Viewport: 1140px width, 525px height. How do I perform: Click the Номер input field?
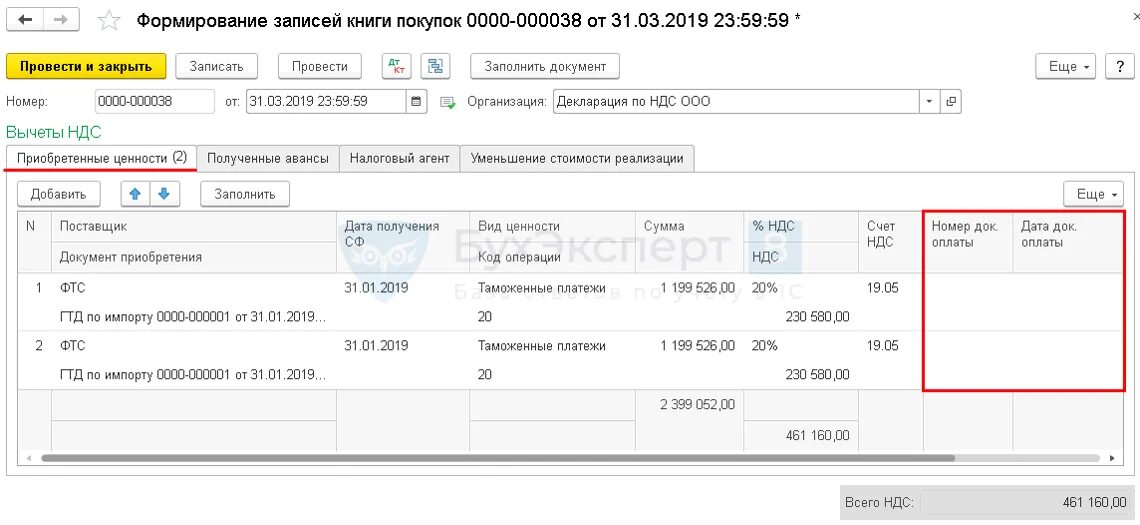[x=155, y=101]
